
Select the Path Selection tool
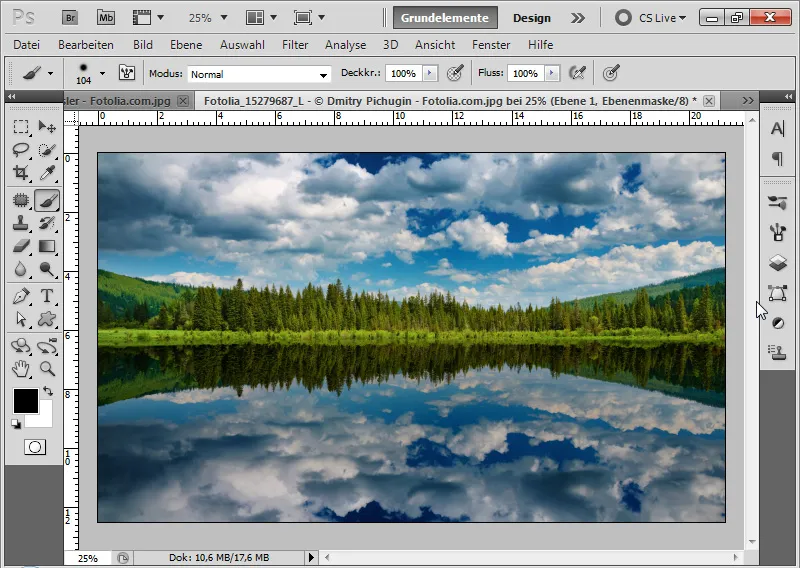pyautogui.click(x=20, y=319)
